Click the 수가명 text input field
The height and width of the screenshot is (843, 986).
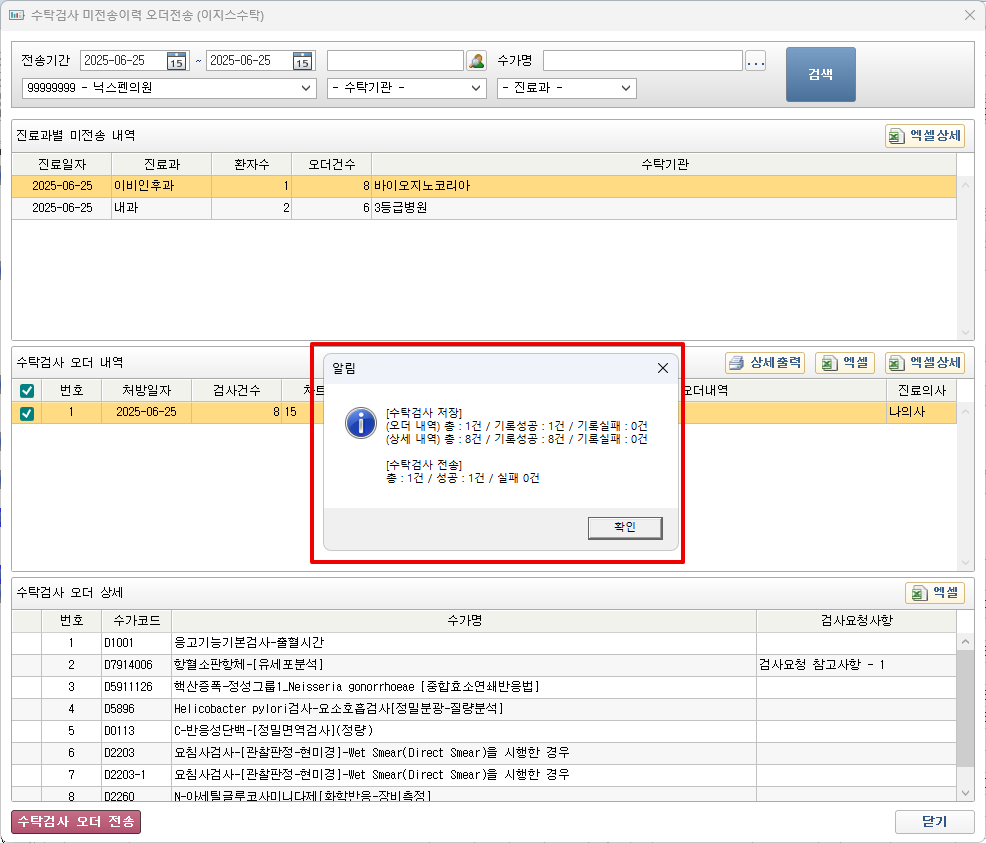pos(642,61)
